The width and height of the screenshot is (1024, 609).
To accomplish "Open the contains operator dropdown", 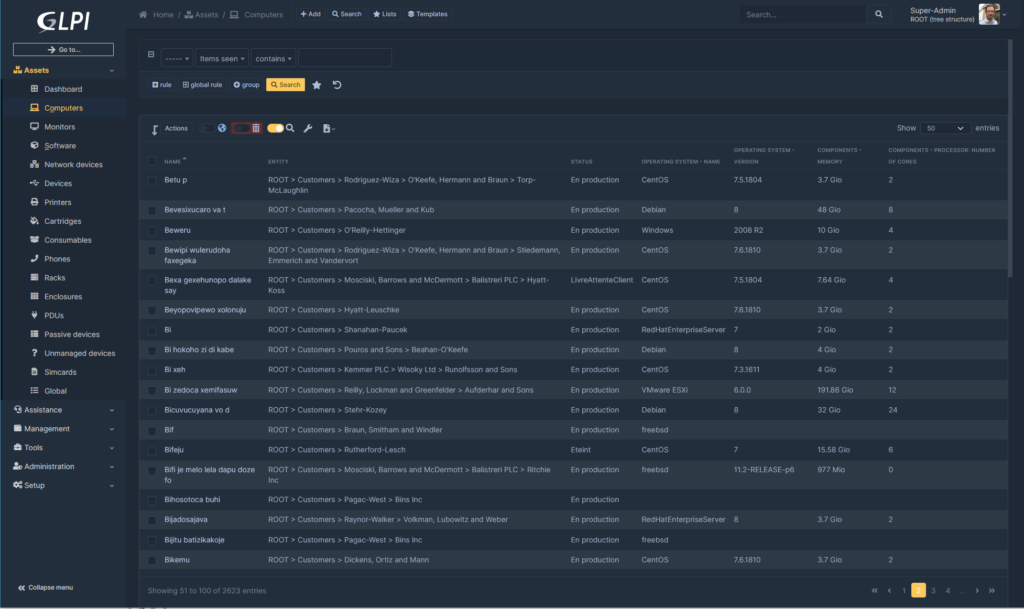I will pos(274,59).
